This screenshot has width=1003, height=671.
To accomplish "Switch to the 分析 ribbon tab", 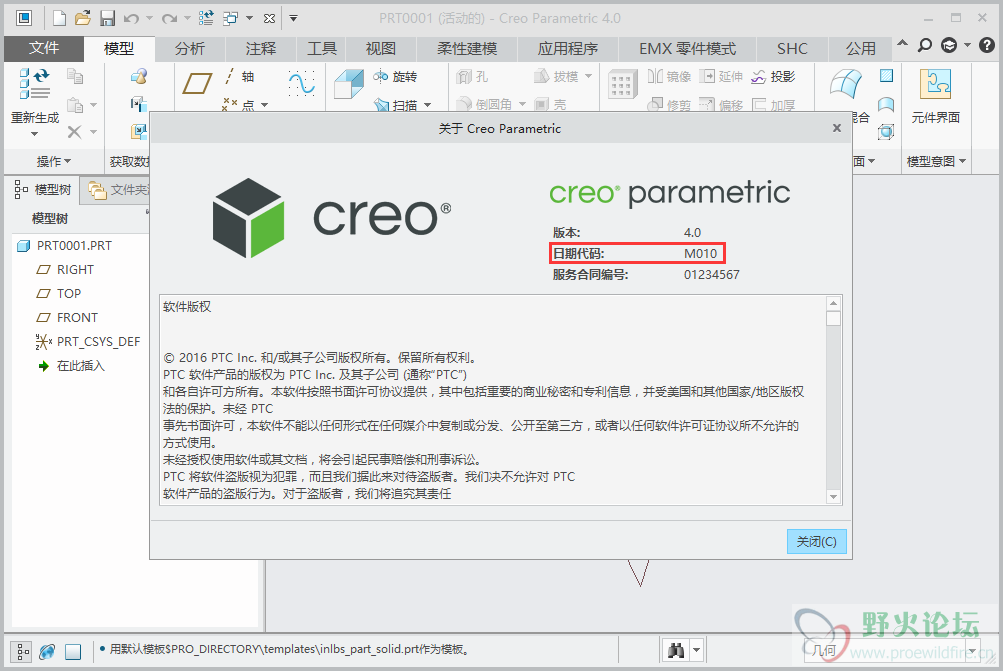I will (189, 49).
